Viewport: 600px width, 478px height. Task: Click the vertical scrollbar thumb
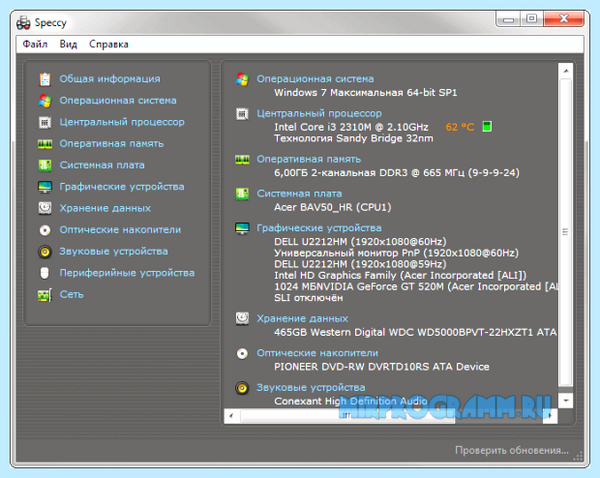566,232
